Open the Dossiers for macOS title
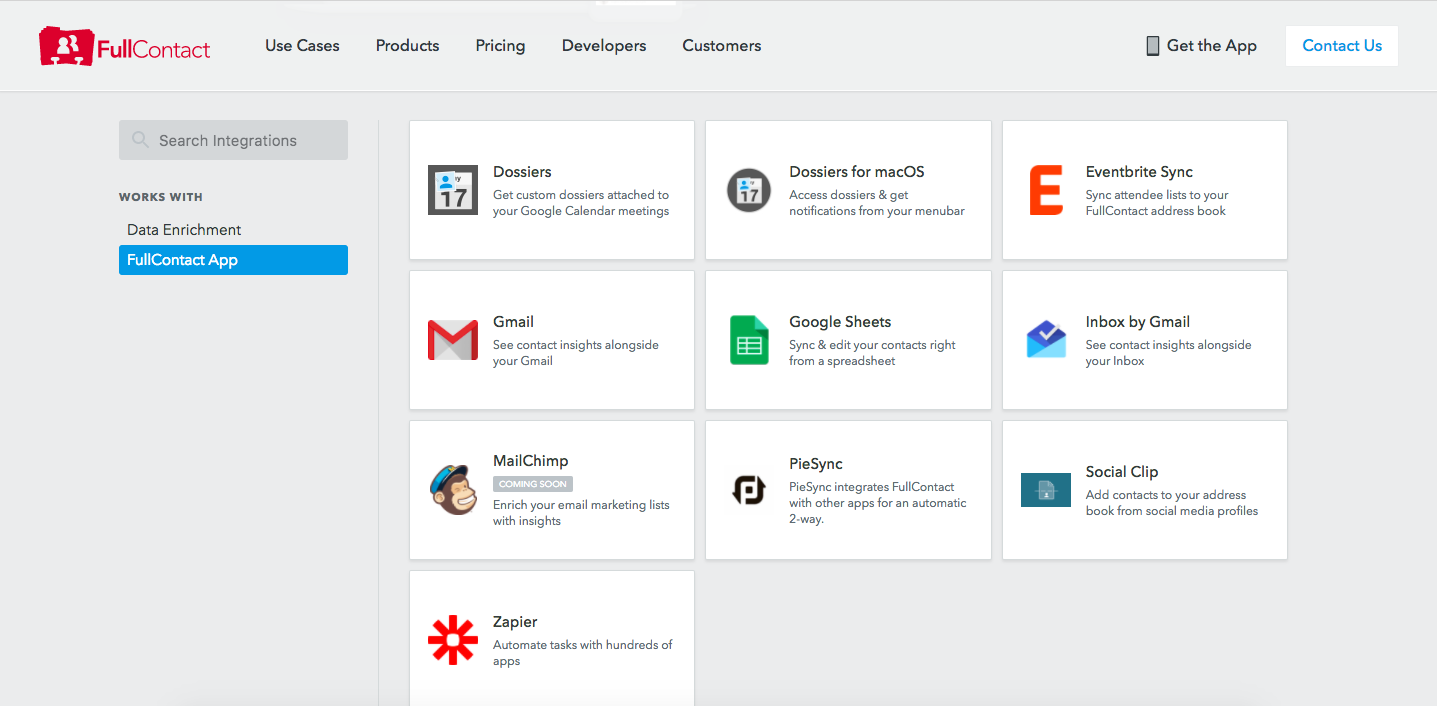Image resolution: width=1437 pixels, height=706 pixels. pos(857,172)
